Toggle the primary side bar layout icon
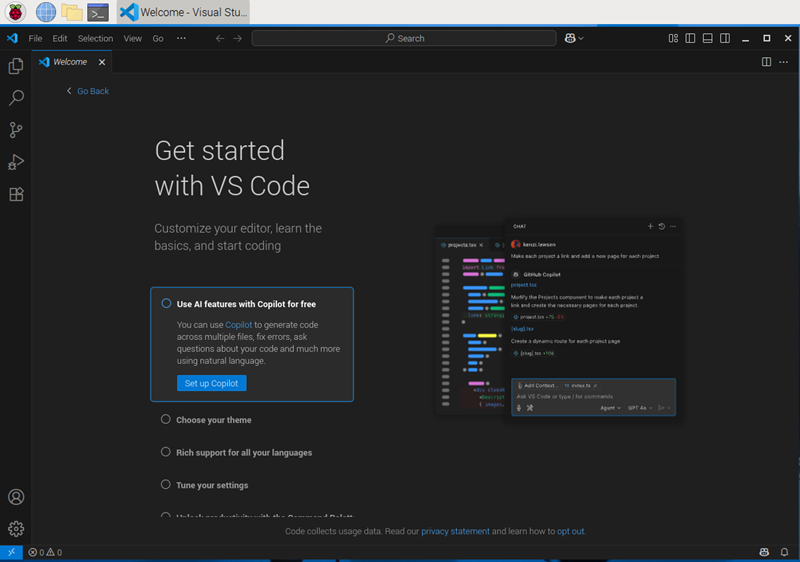The height and width of the screenshot is (562, 800). tap(690, 38)
